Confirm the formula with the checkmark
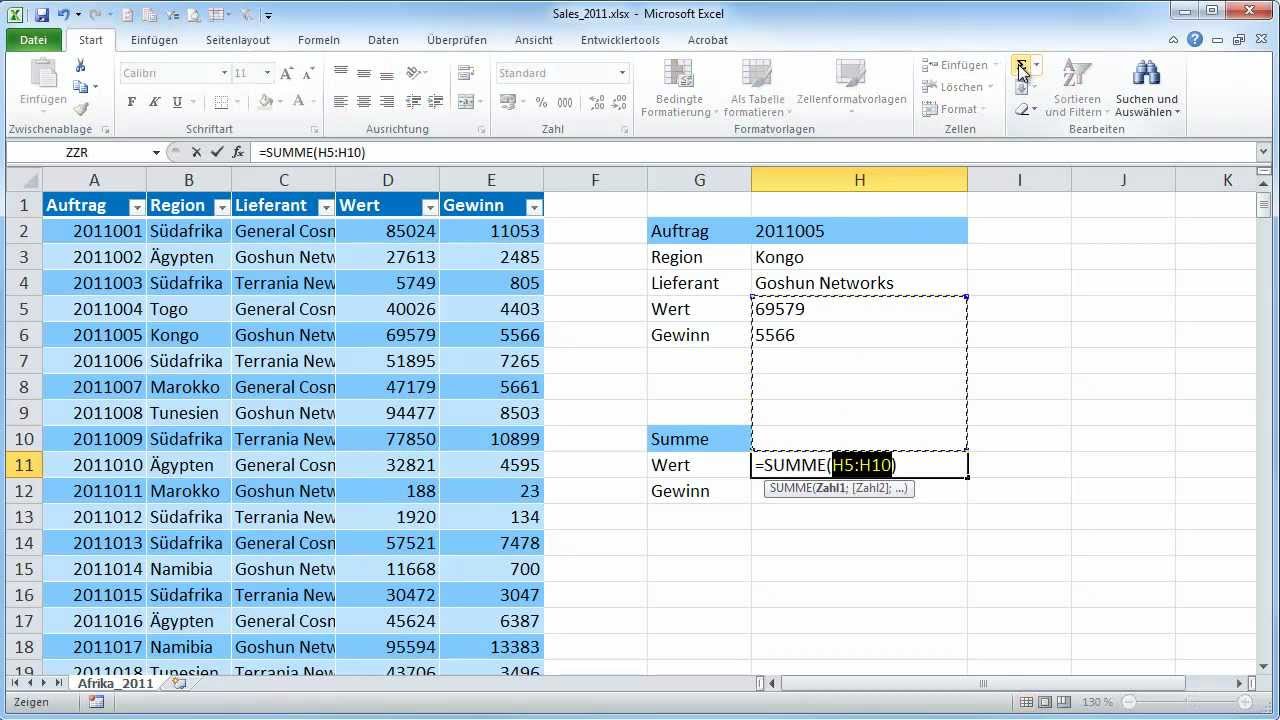1280x720 pixels. tap(217, 152)
